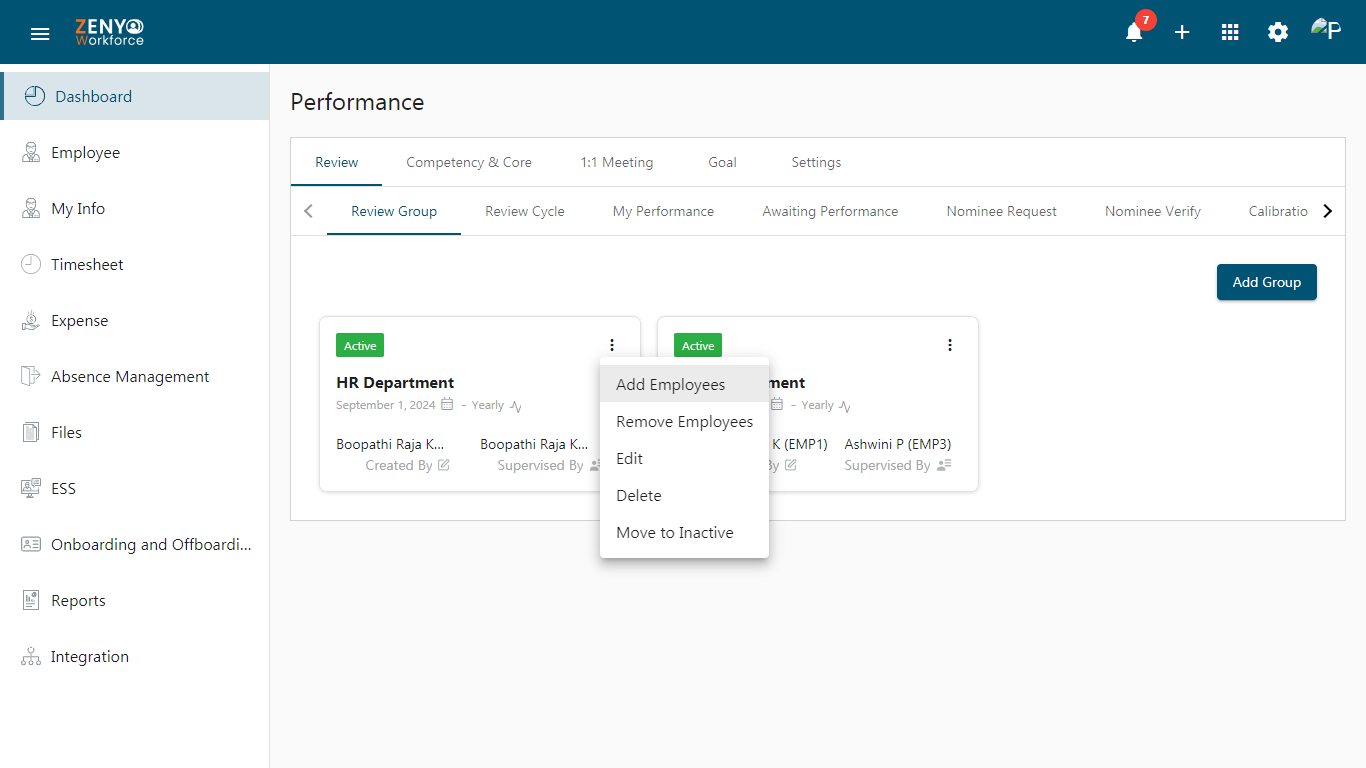Open Timesheet from the sidebar
This screenshot has height=768, width=1366.
[135, 264]
